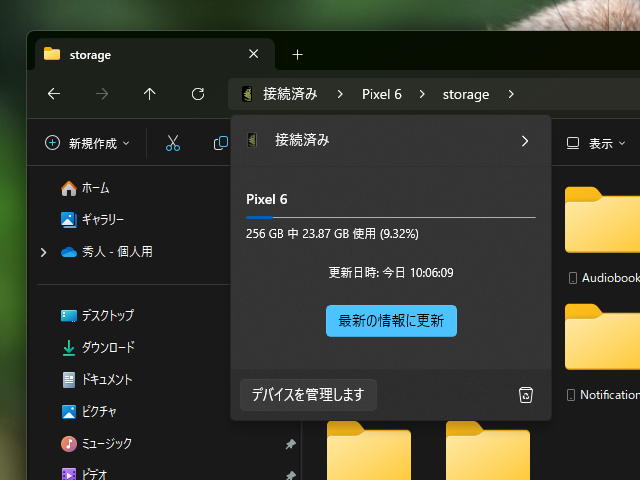Close the storage tab
Viewport: 640px width, 480px height.
pos(253,54)
